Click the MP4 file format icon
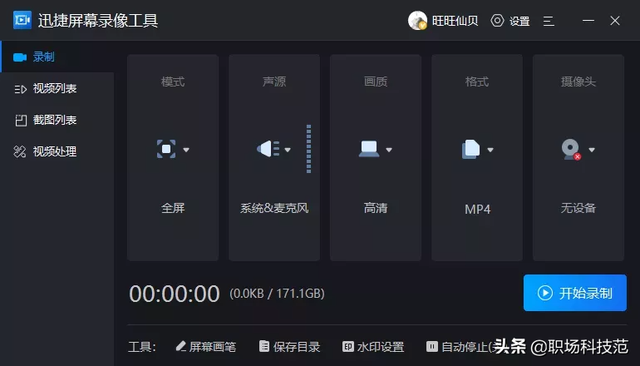The image size is (640, 366). (x=471, y=149)
